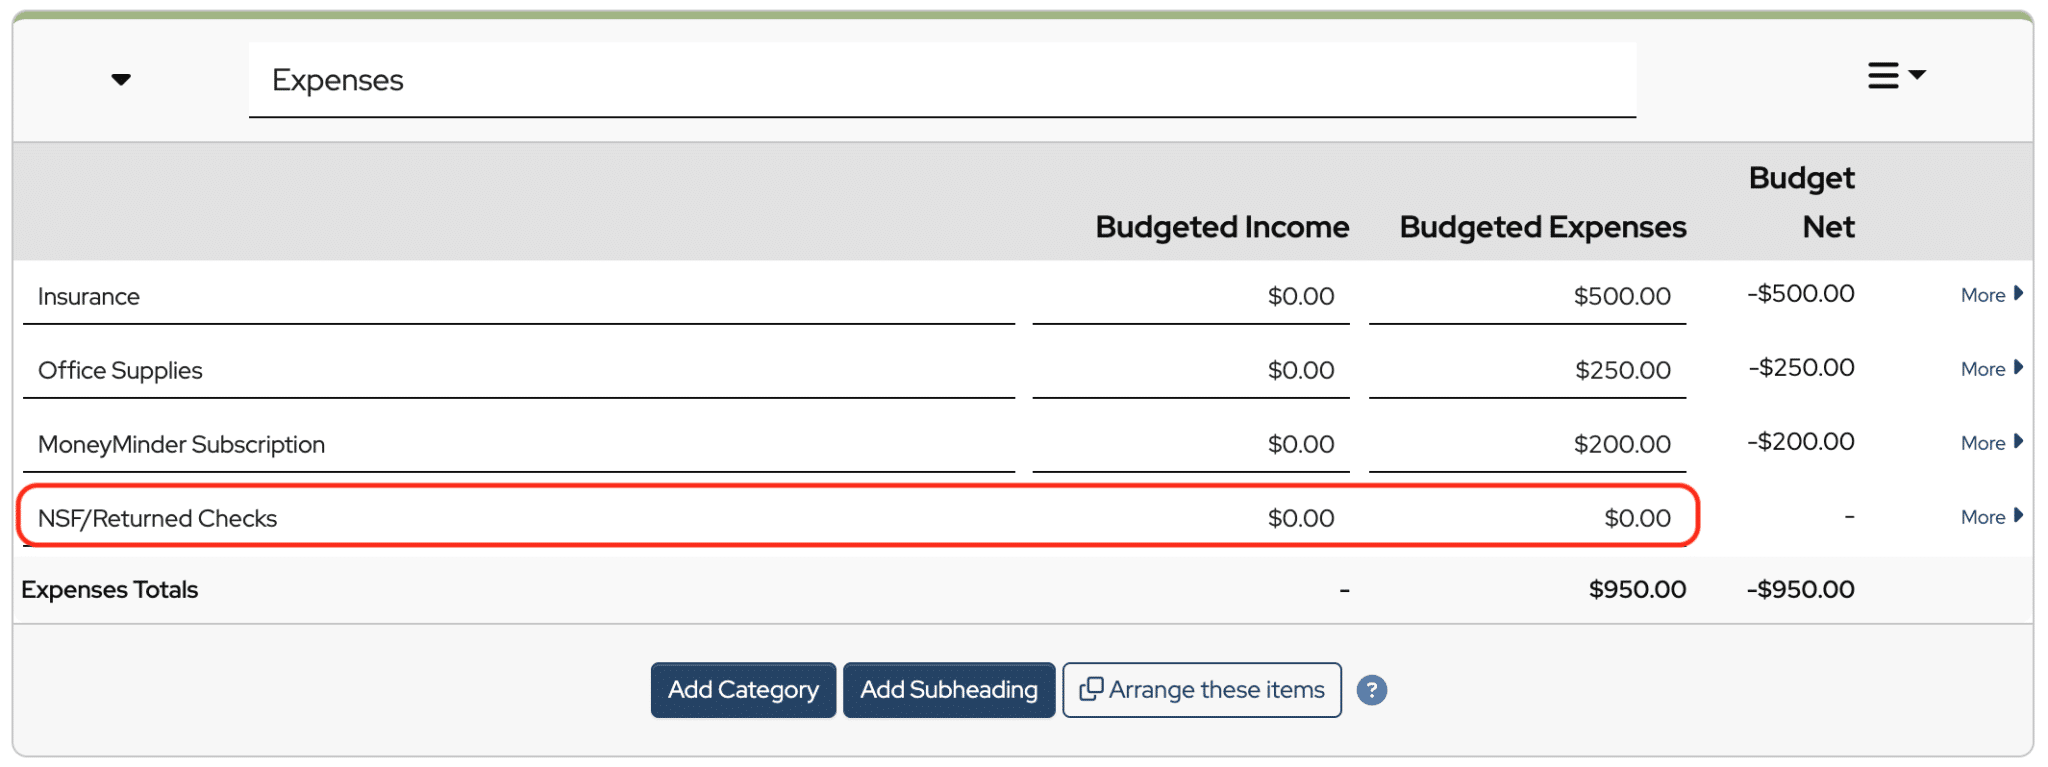Select the Expenses Totals net -$950.00 amount
The image size is (2048, 767).
coord(1801,590)
